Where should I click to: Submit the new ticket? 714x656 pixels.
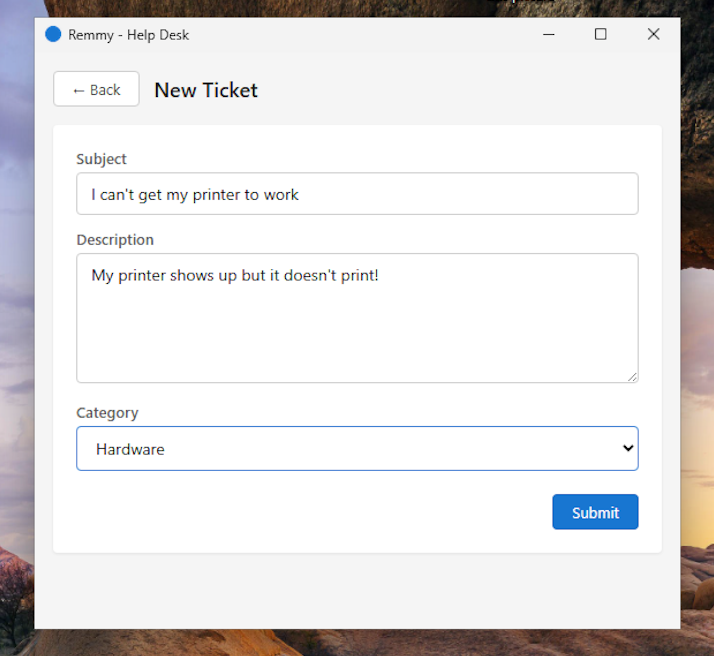click(595, 512)
